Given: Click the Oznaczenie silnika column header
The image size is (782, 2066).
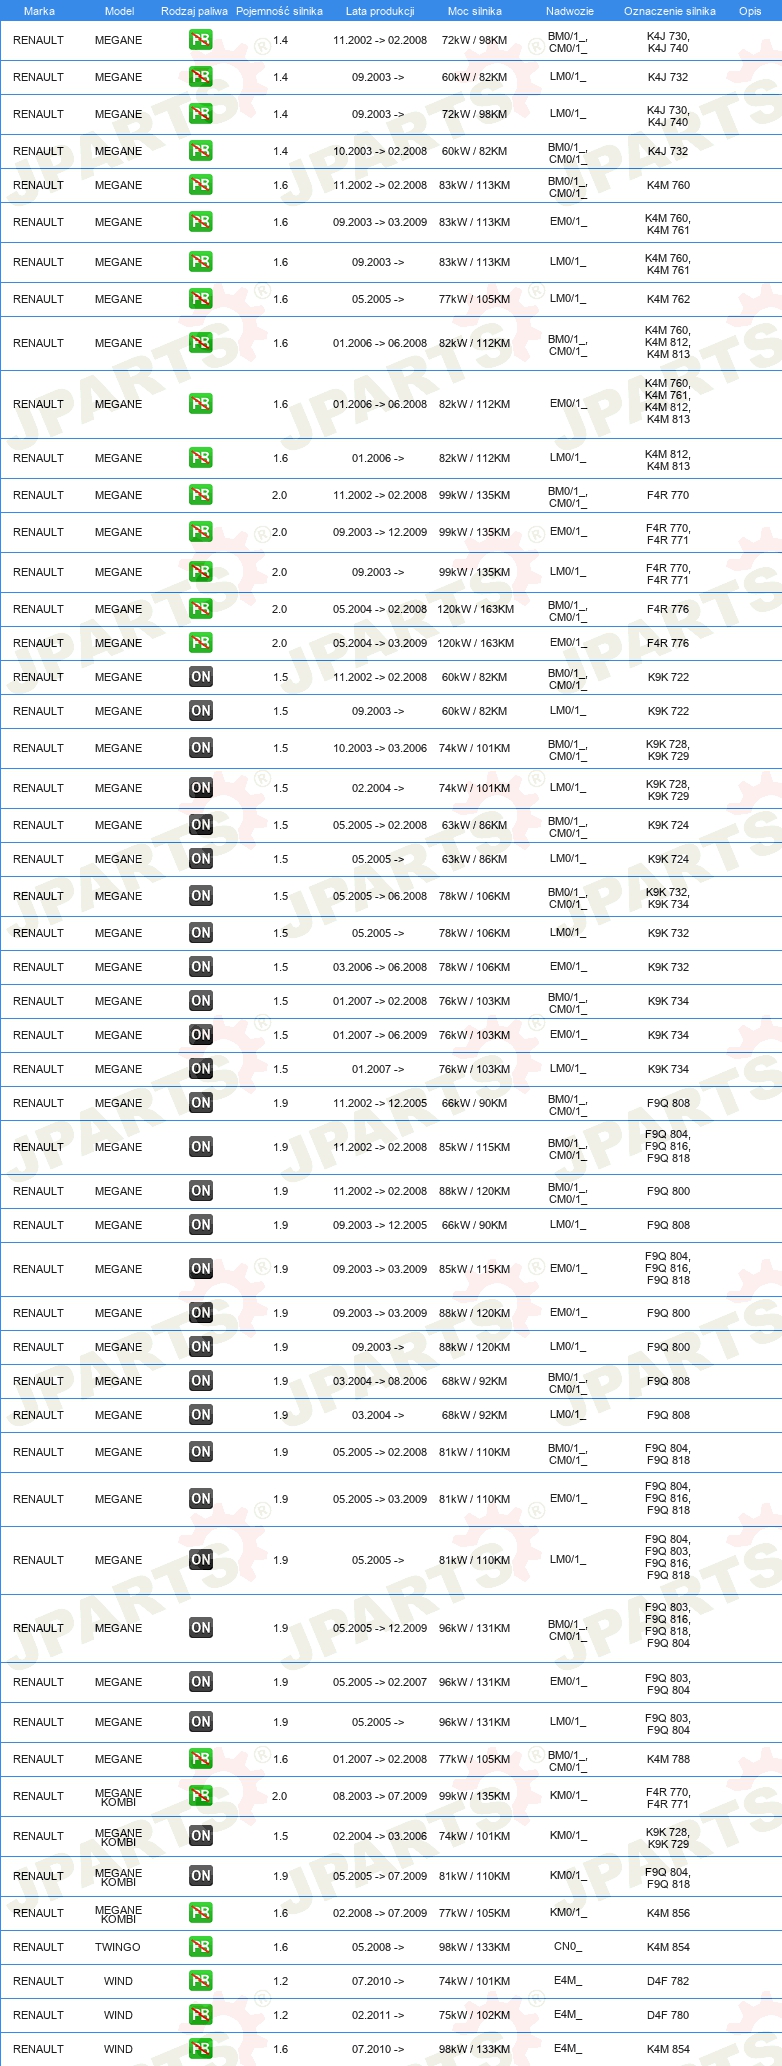Looking at the screenshot, I should click(670, 11).
